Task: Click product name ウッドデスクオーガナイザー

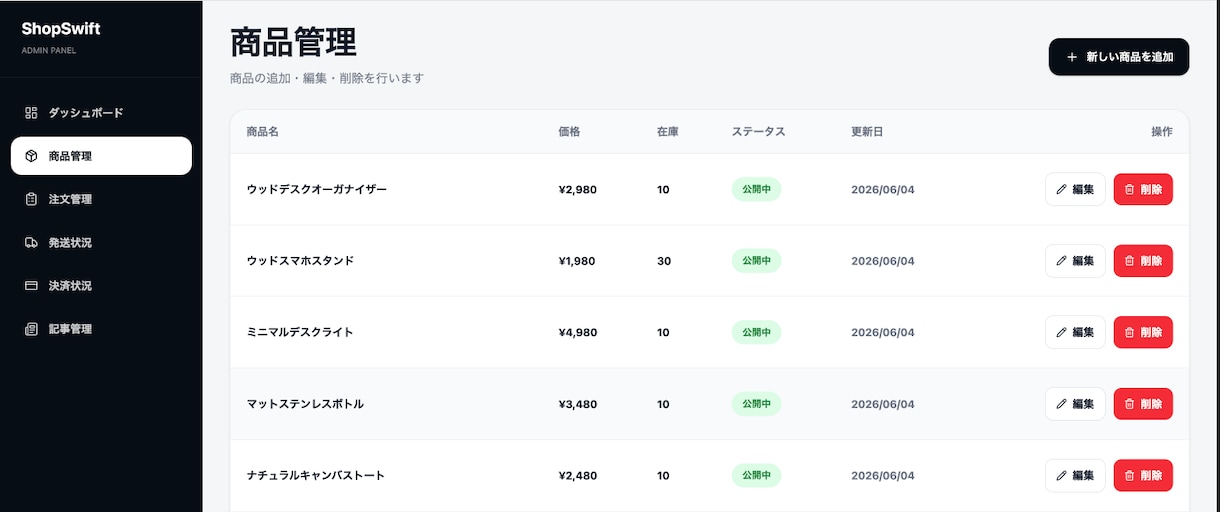Action: pyautogui.click(x=316, y=189)
